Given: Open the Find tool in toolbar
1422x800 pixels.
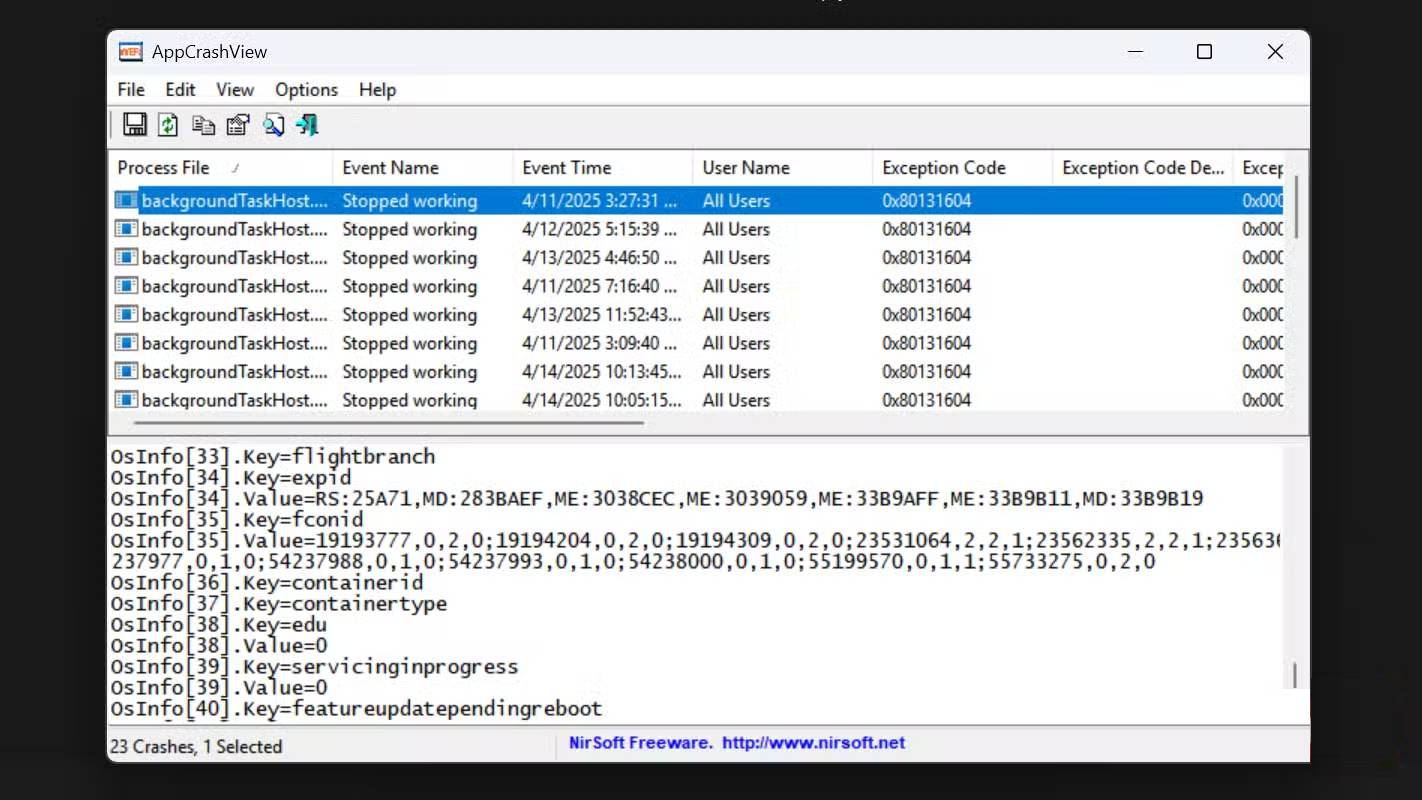Looking at the screenshot, I should [x=273, y=125].
